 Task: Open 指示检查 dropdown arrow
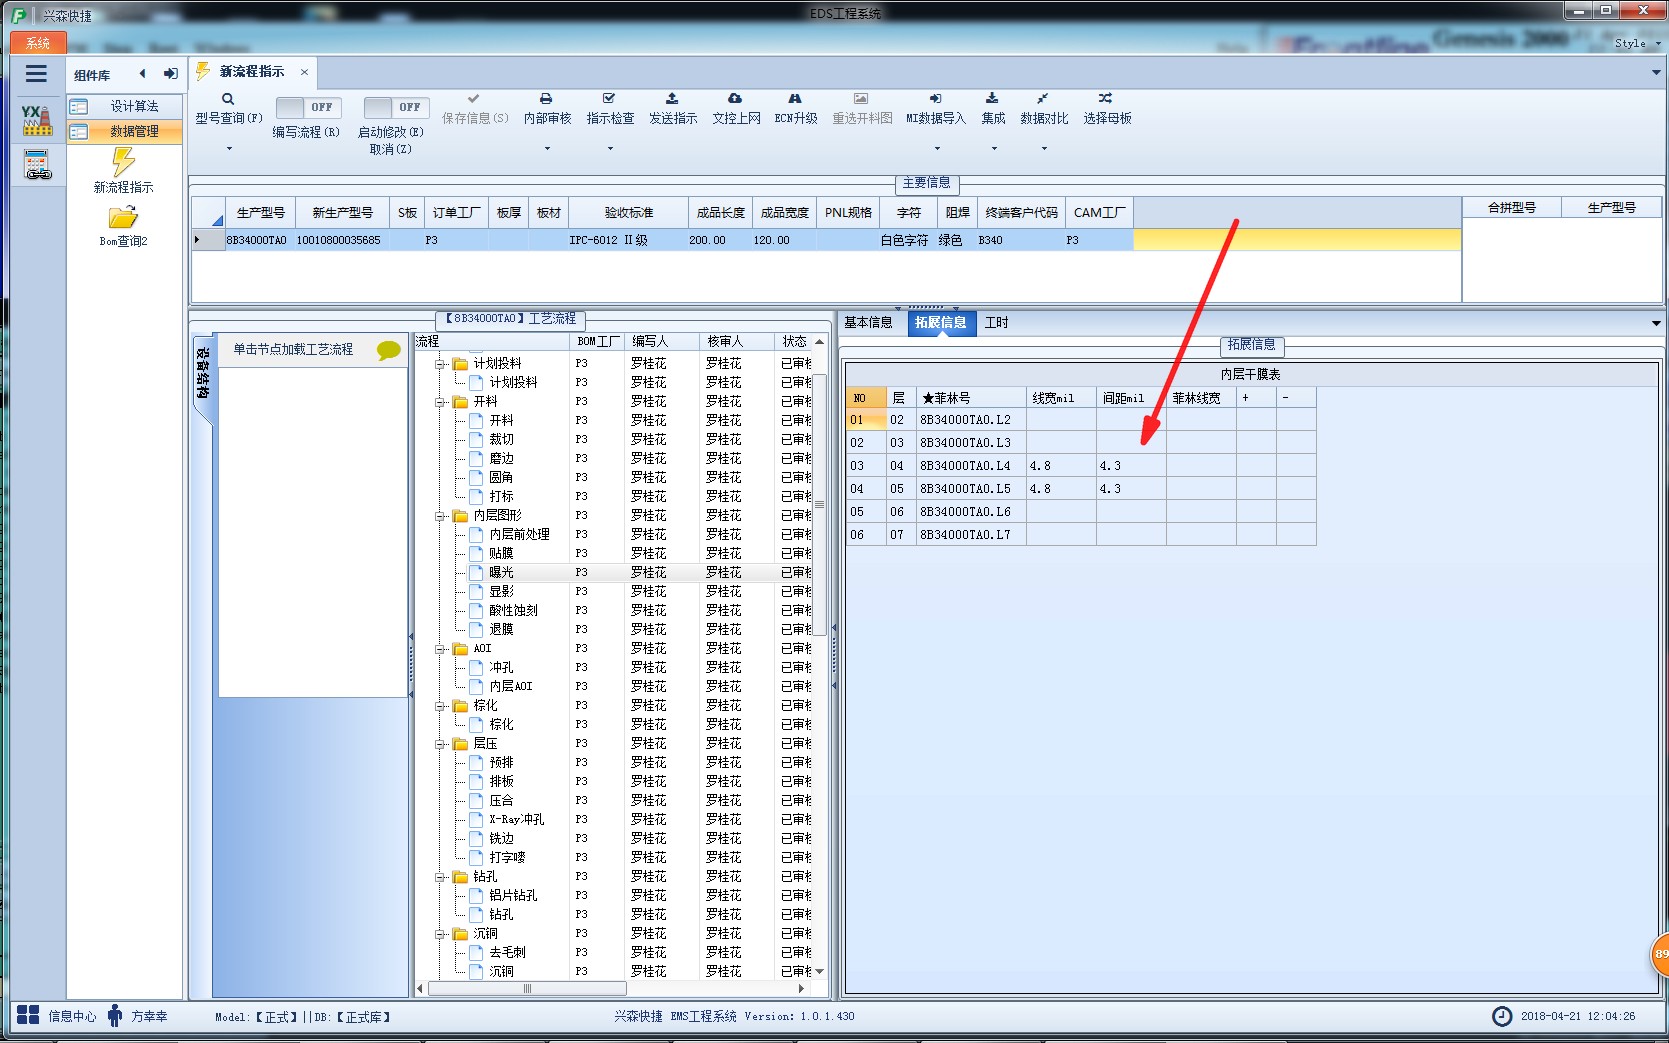coord(610,149)
